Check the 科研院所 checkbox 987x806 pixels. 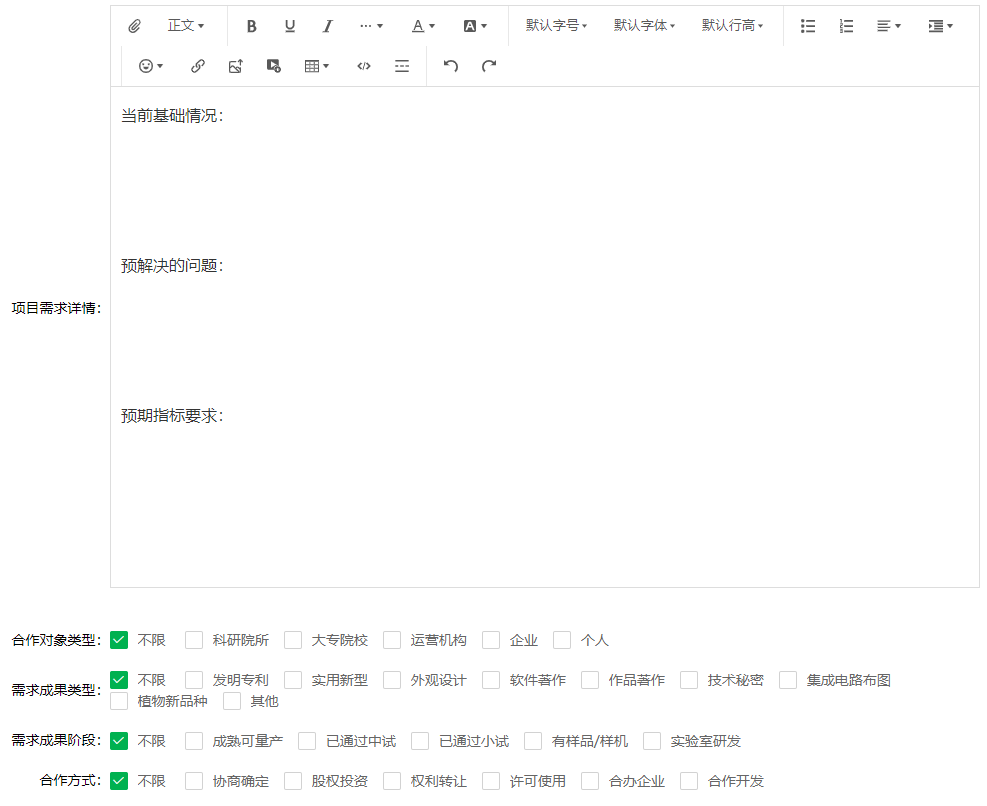(x=194, y=640)
